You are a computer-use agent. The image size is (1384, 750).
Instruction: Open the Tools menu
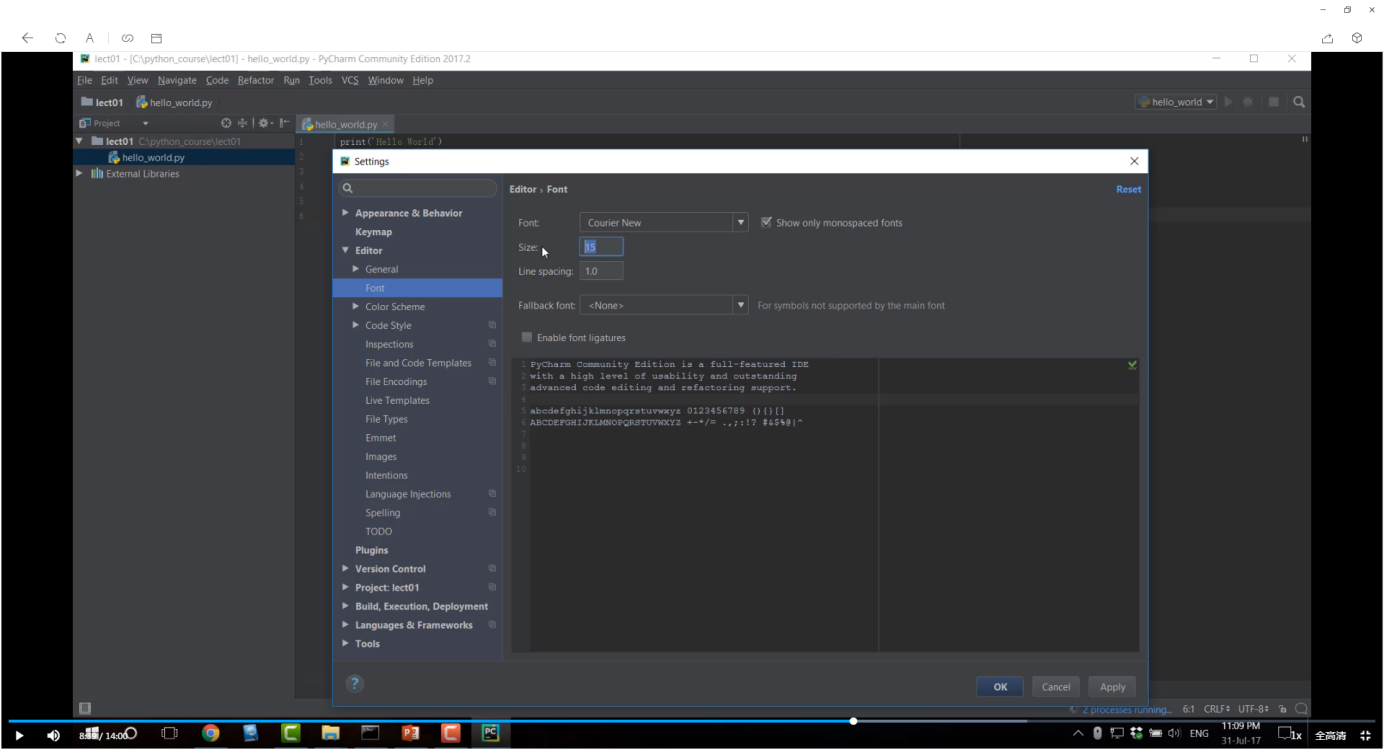click(x=320, y=80)
